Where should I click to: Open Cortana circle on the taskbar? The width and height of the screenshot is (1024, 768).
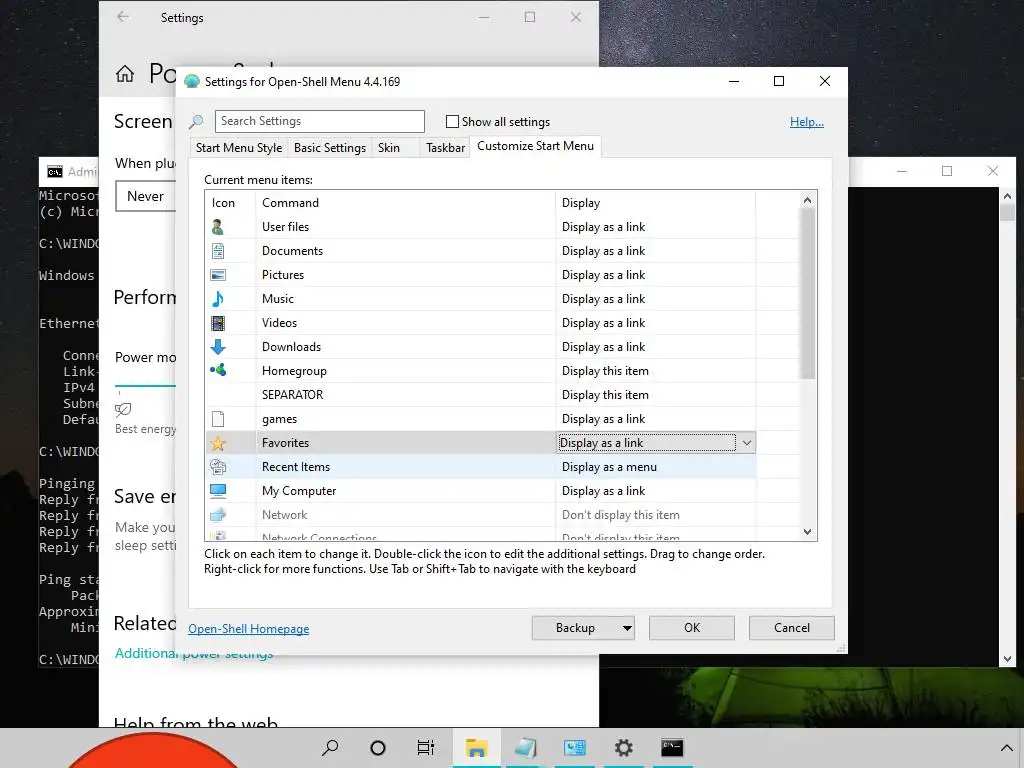377,748
